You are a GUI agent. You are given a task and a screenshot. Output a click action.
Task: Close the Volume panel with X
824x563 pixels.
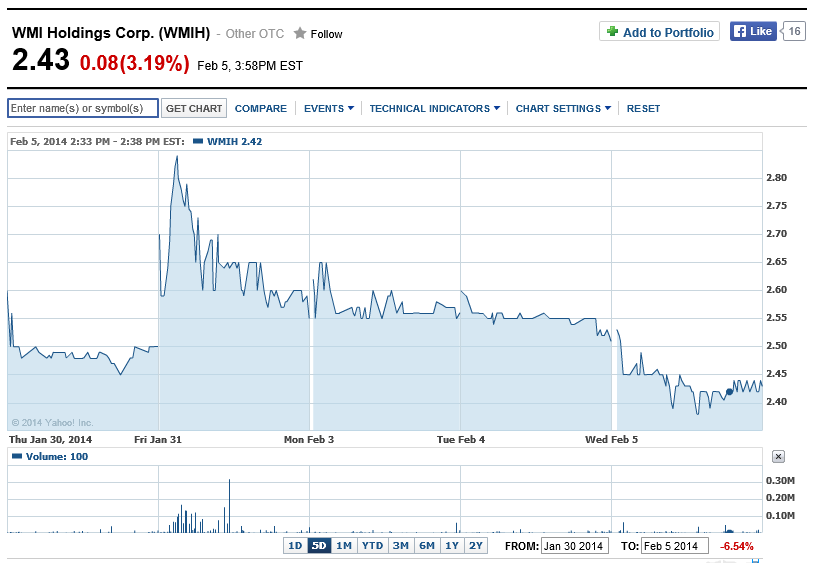[x=778, y=456]
